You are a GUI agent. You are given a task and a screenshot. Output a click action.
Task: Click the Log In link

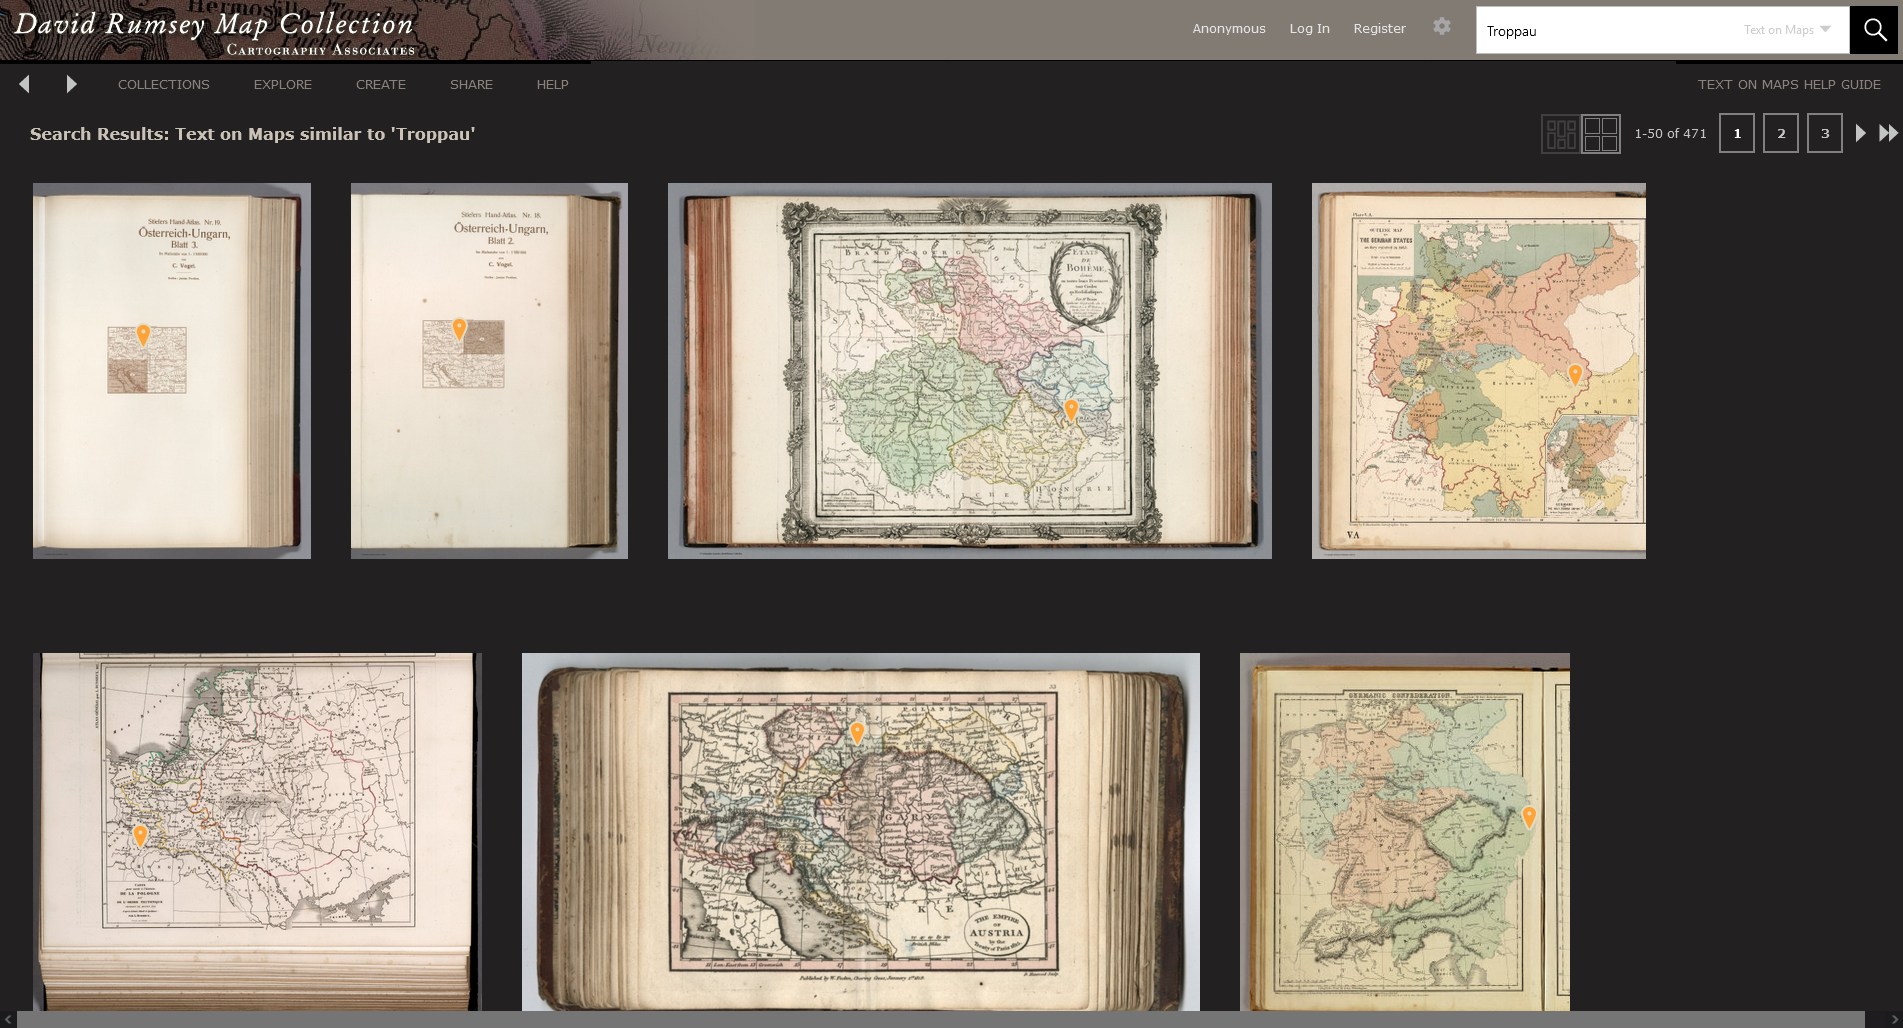coord(1309,28)
